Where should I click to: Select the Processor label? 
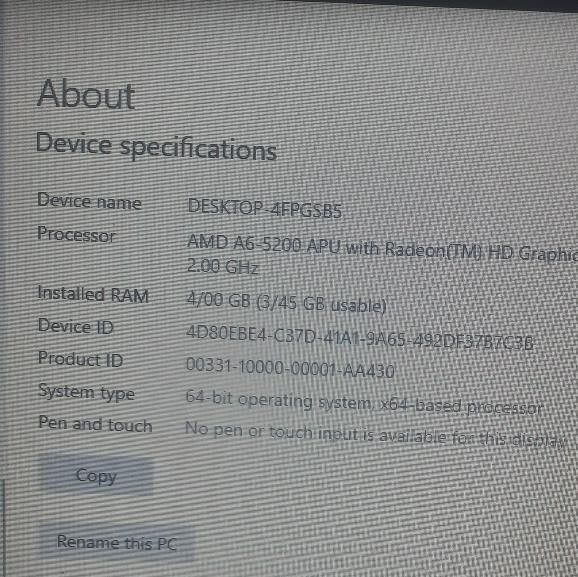click(76, 234)
